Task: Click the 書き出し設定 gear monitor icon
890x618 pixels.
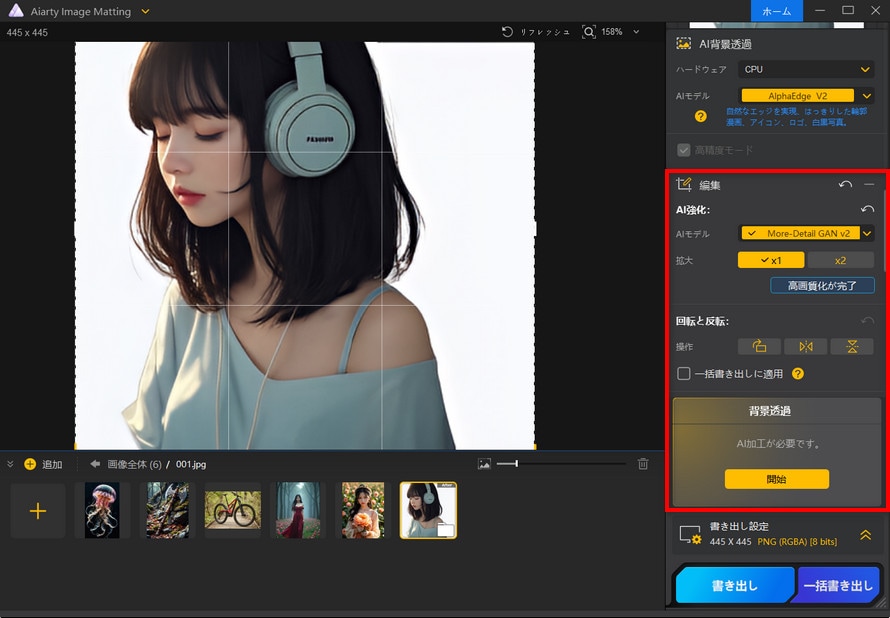Action: click(x=690, y=535)
